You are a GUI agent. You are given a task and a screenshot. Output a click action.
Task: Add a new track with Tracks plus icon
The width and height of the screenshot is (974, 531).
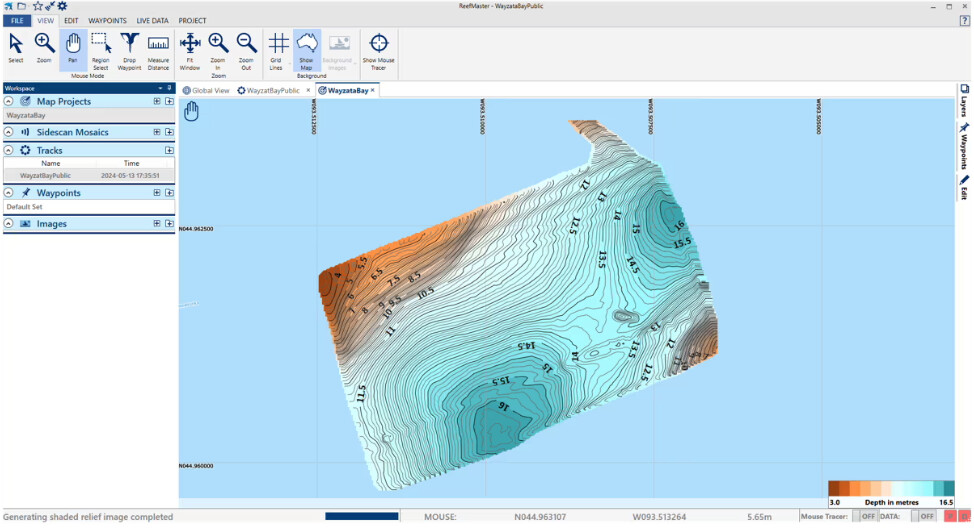click(169, 150)
